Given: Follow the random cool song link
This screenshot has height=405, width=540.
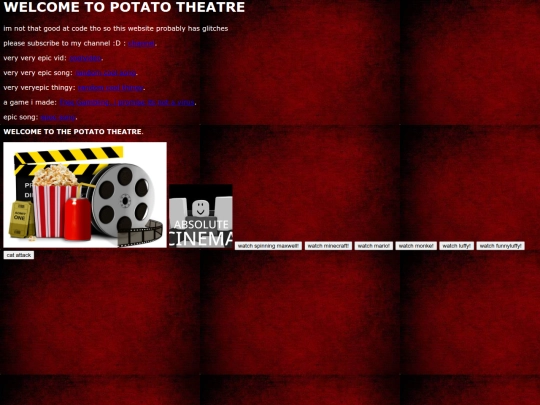Looking at the screenshot, I should pyautogui.click(x=106, y=73).
